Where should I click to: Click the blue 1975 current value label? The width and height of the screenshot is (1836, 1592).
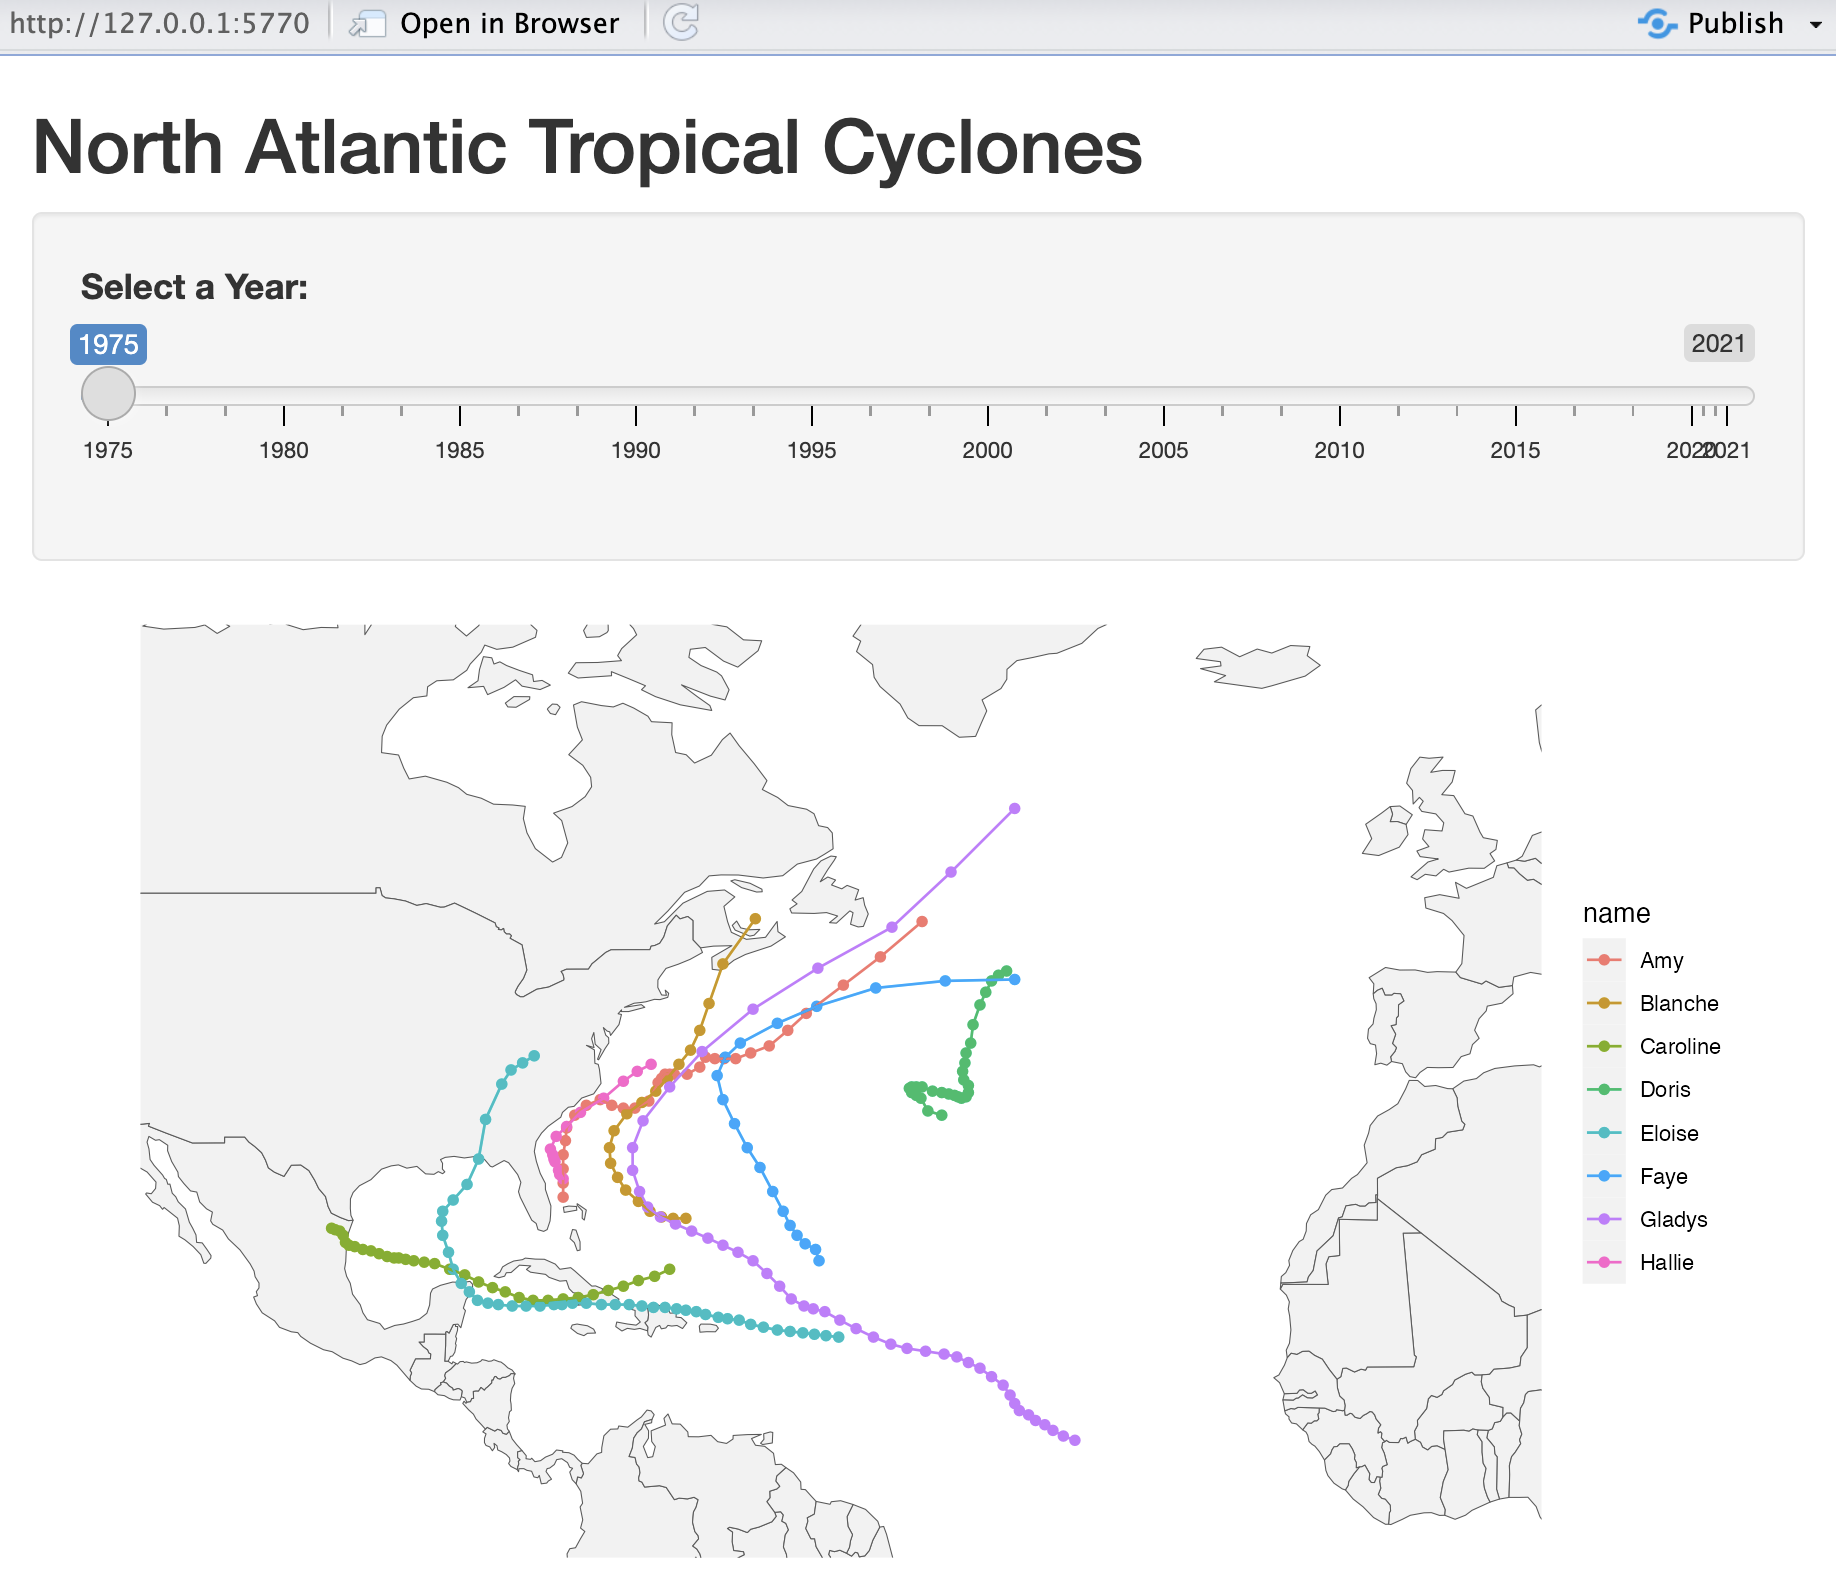click(x=108, y=344)
